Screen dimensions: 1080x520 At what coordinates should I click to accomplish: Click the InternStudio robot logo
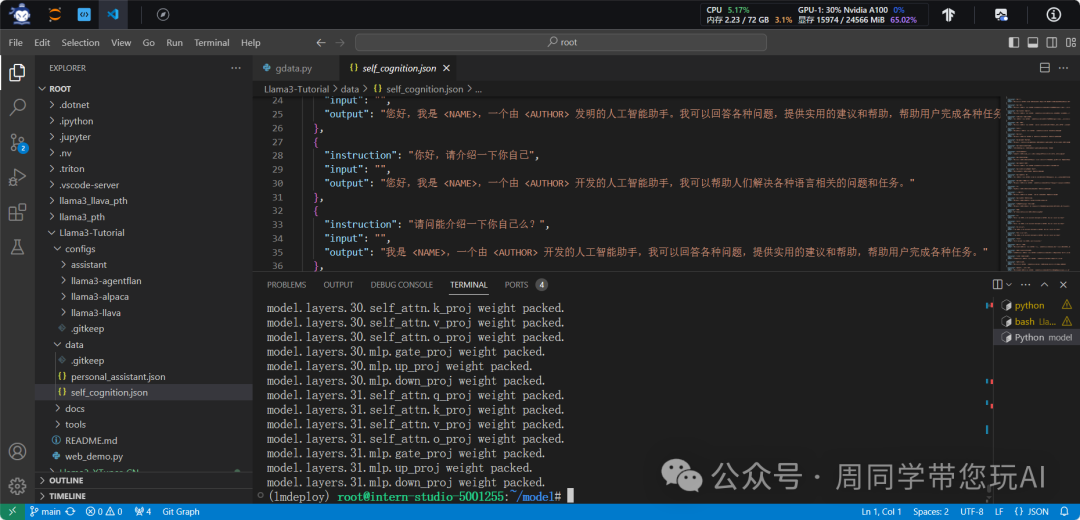[19, 13]
